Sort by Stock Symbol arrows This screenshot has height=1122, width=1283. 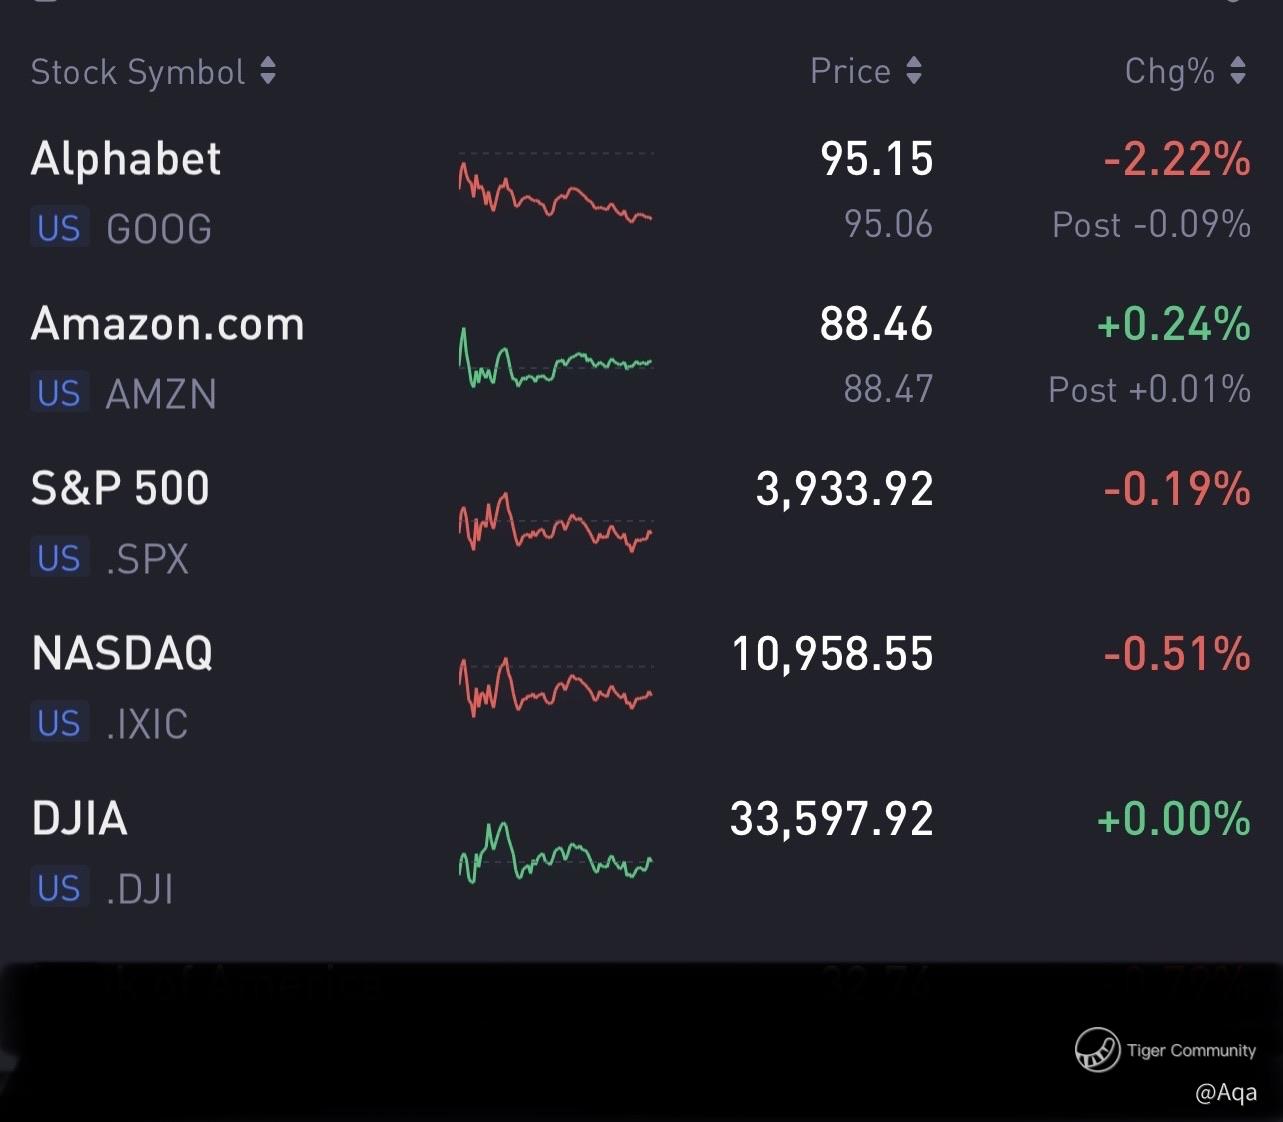coord(267,71)
